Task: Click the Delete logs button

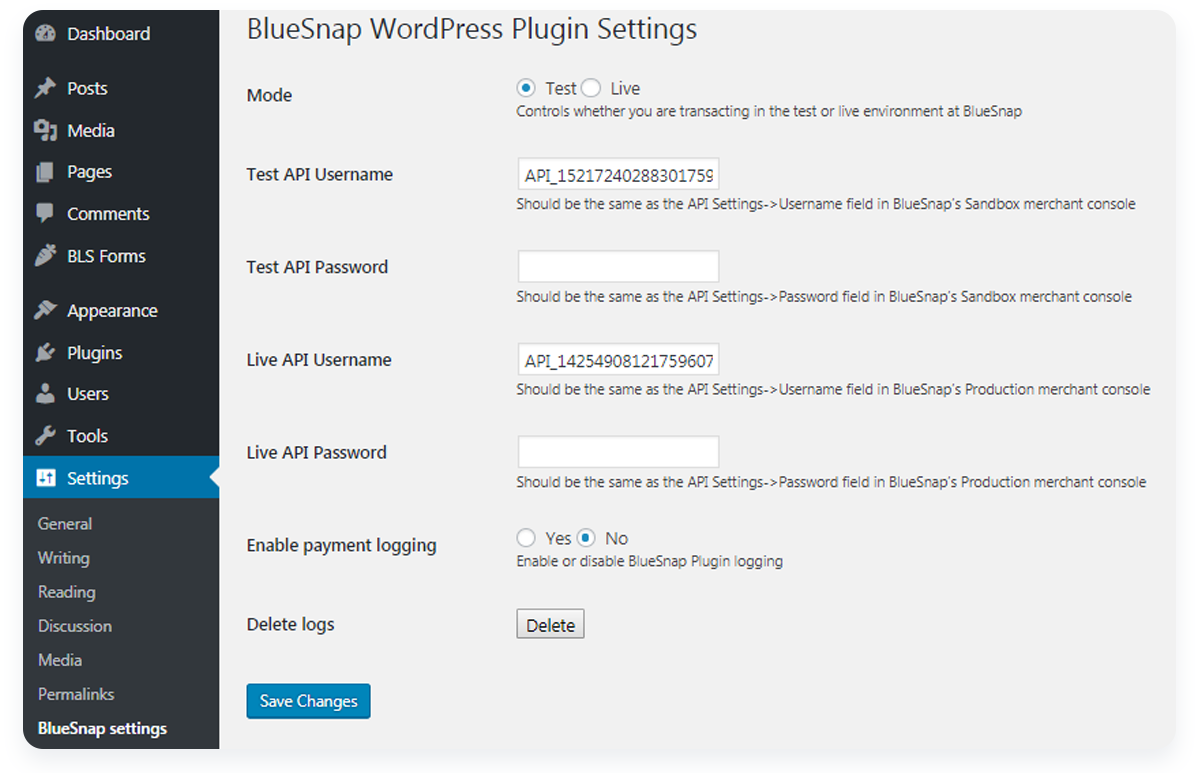Action: (550, 624)
